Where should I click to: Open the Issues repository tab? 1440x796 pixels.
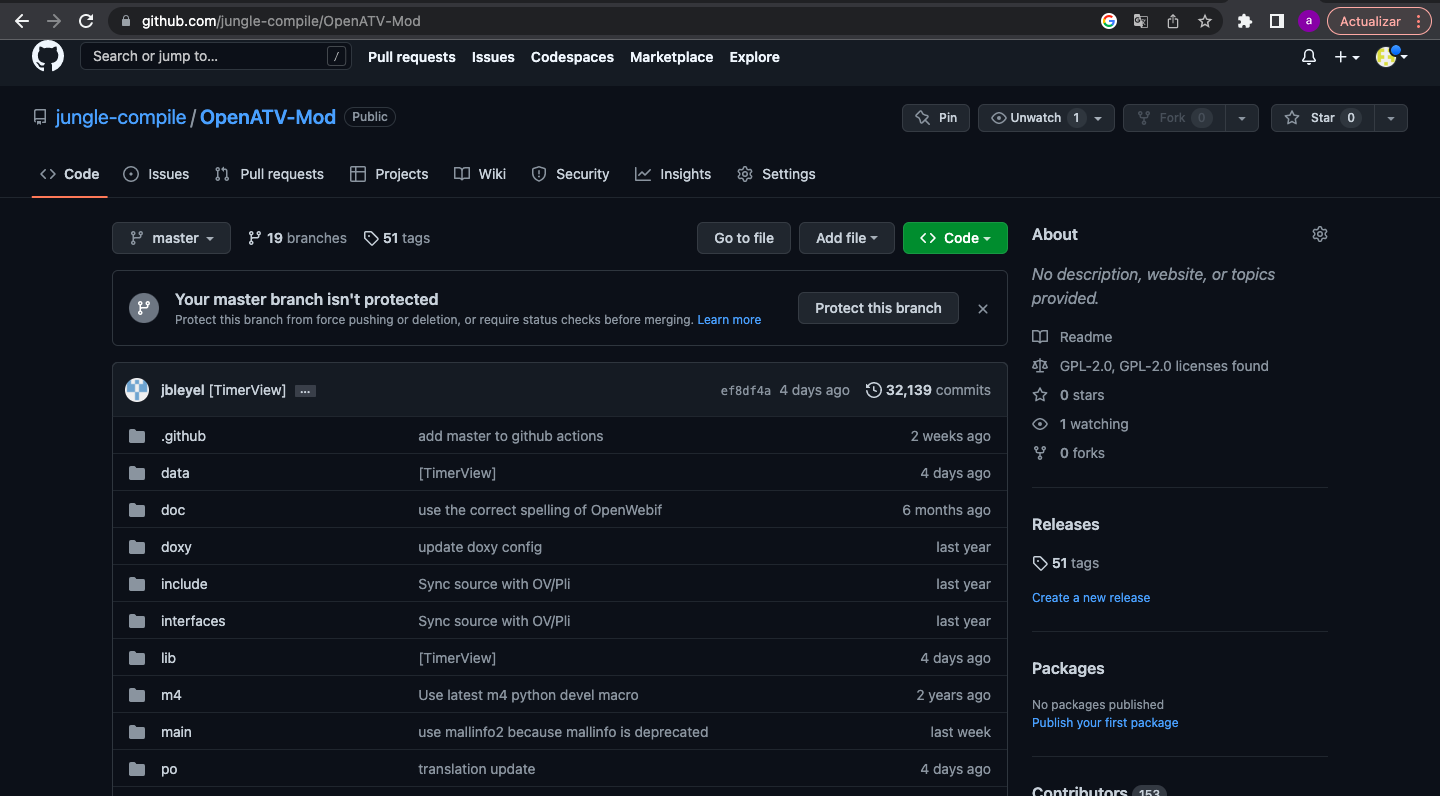[156, 174]
